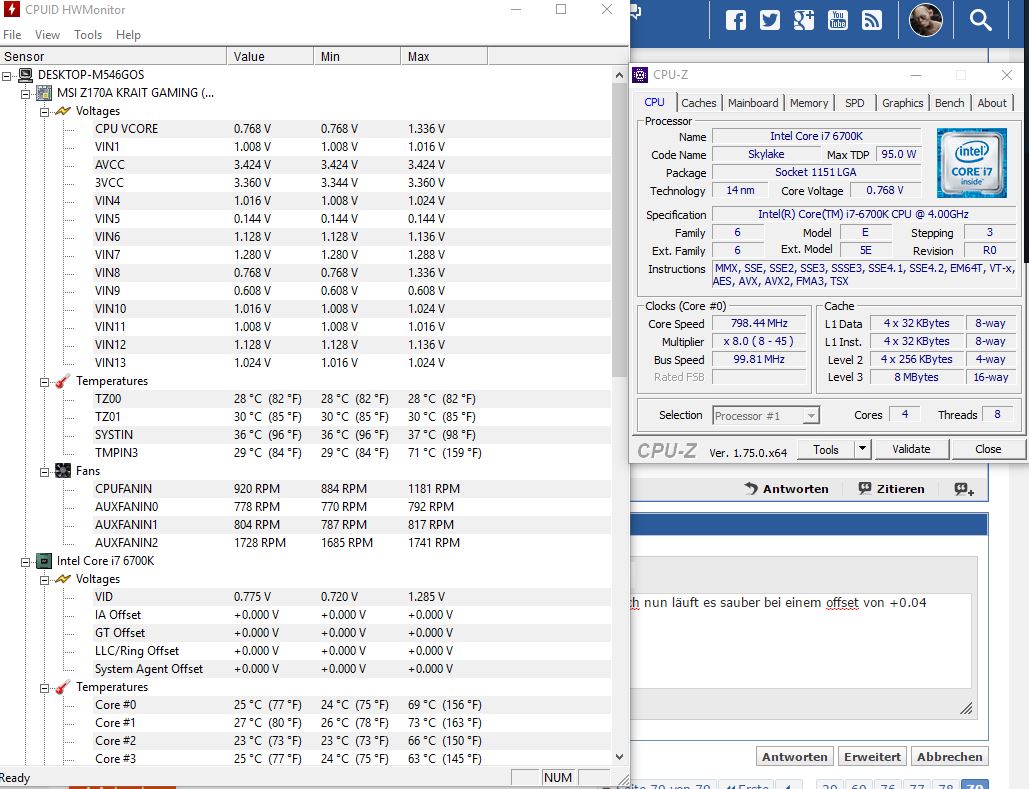Click the Max column header
1029x789 pixels.
(x=444, y=56)
